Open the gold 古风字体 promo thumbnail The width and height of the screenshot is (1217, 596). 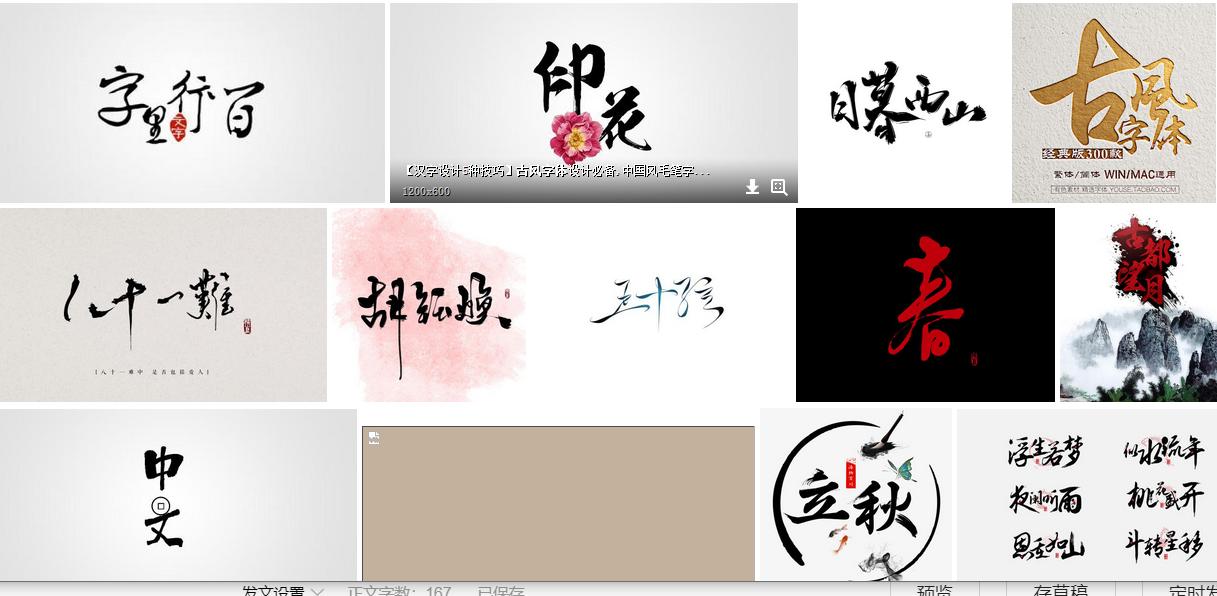(x=1113, y=100)
